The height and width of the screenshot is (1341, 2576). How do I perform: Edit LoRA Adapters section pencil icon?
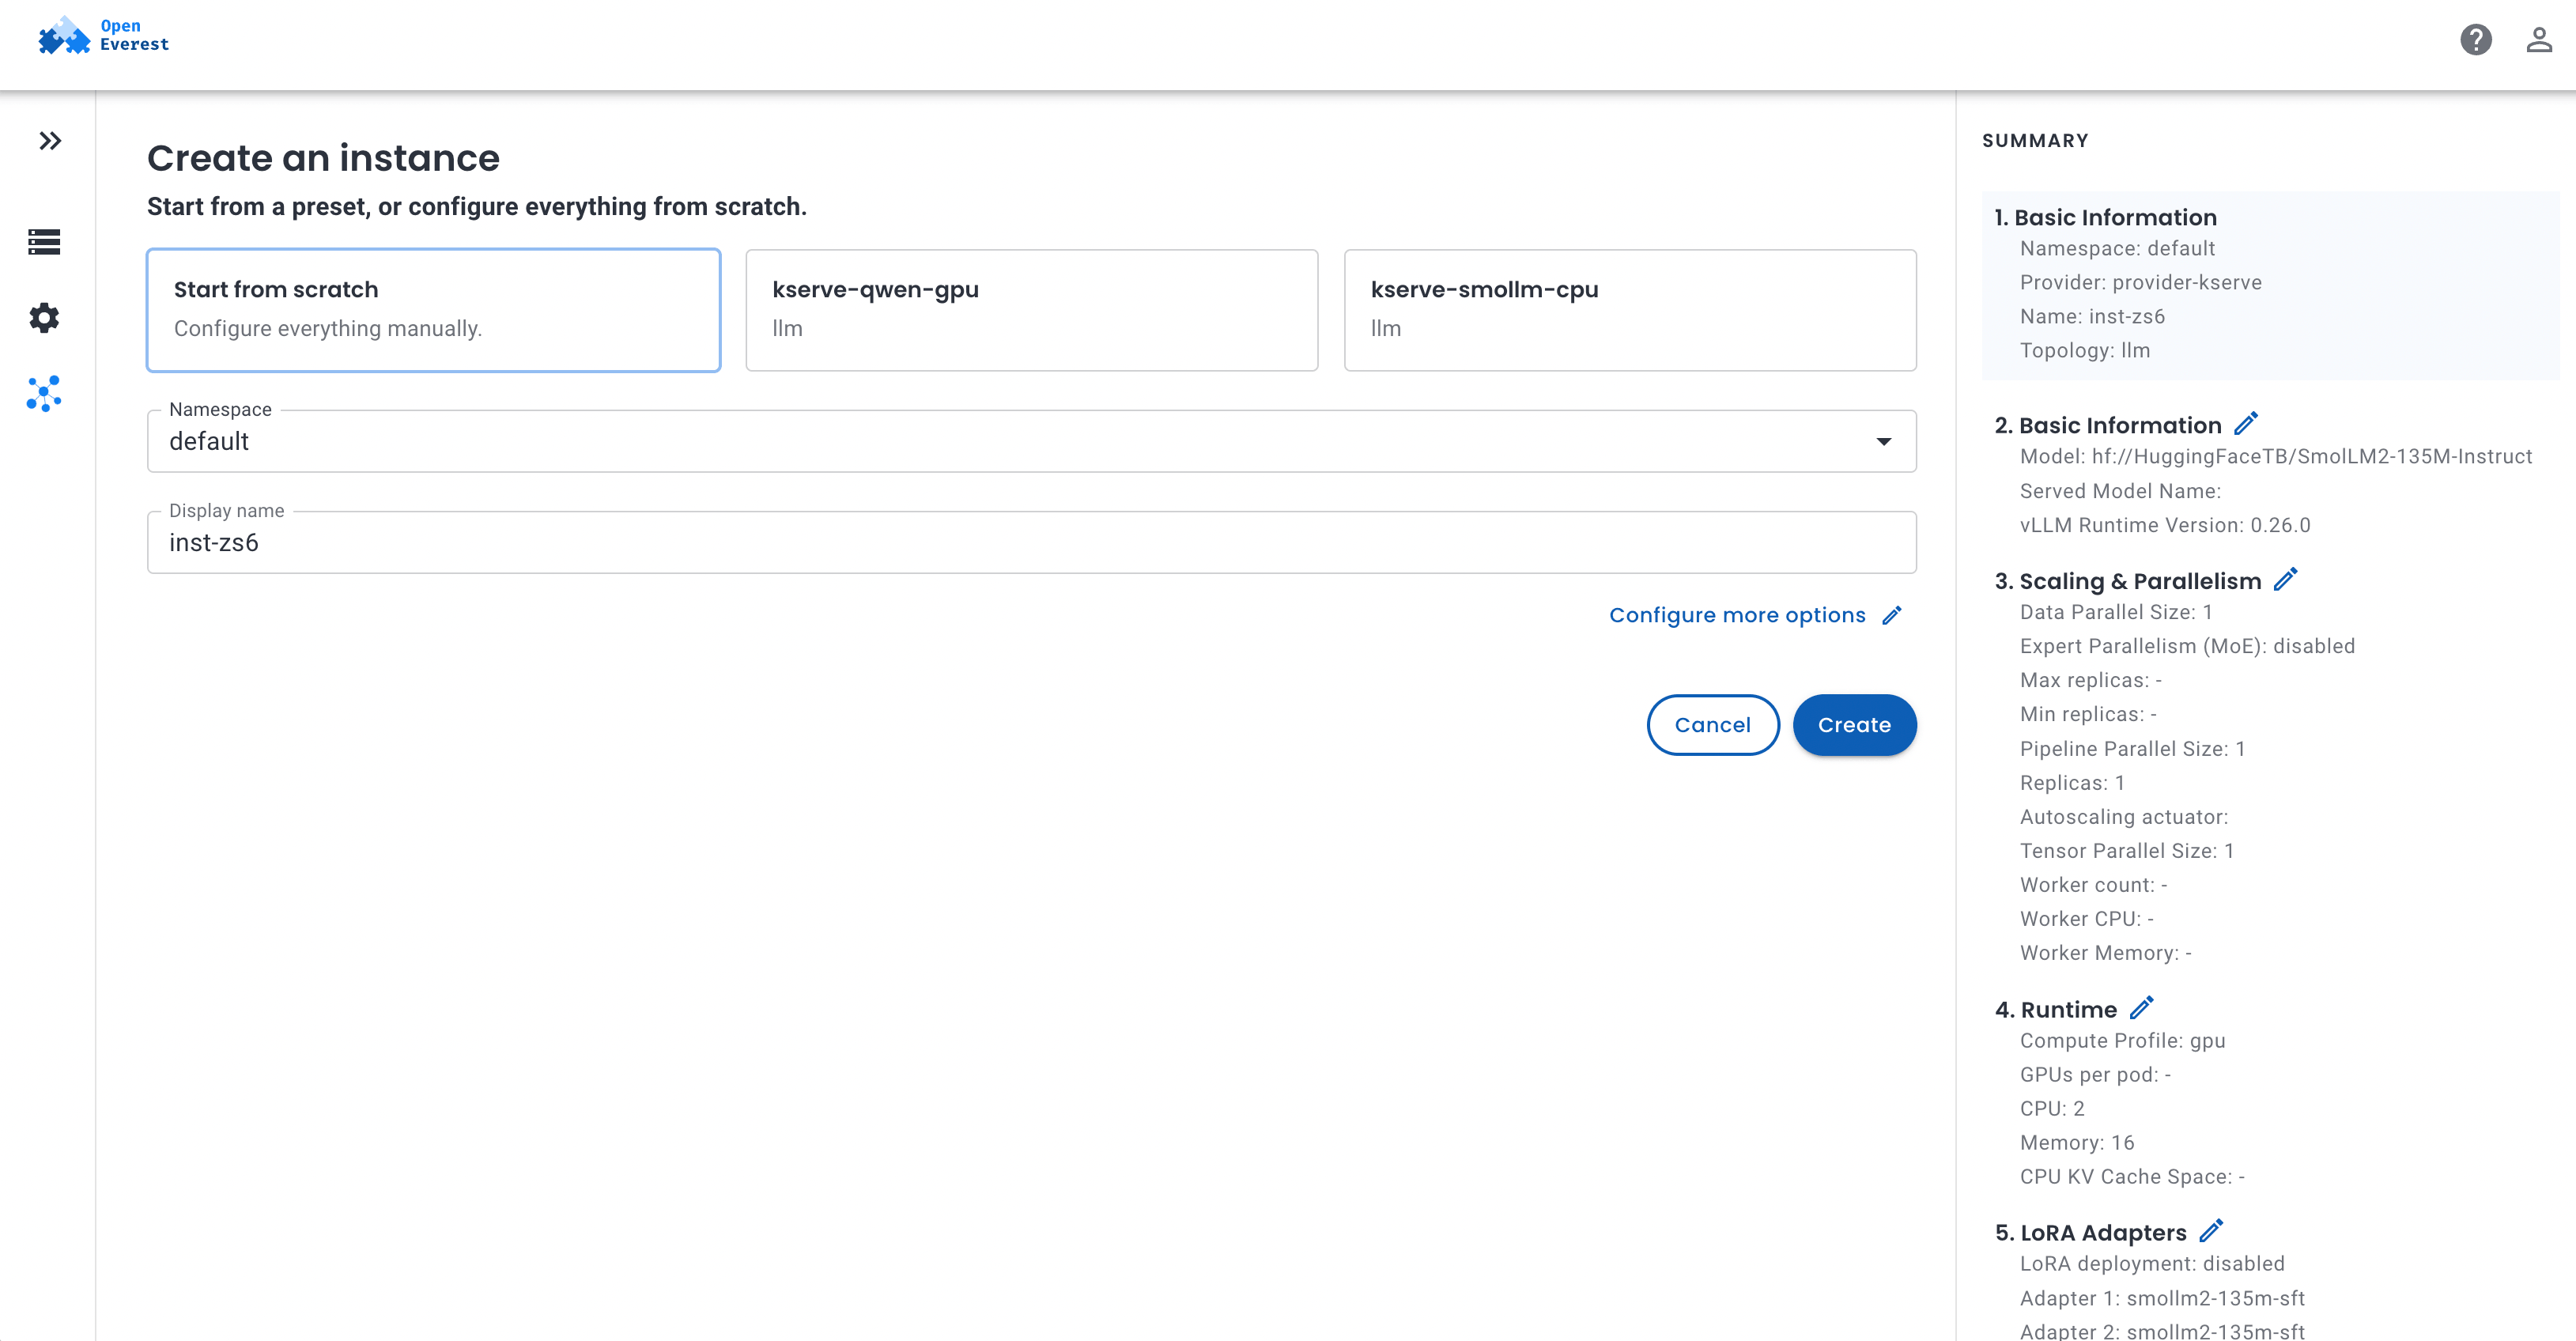tap(2211, 1231)
